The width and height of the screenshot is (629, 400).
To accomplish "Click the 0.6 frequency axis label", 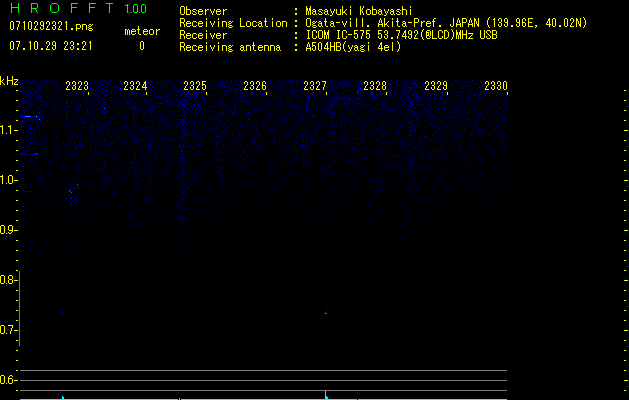I will pos(7,380).
